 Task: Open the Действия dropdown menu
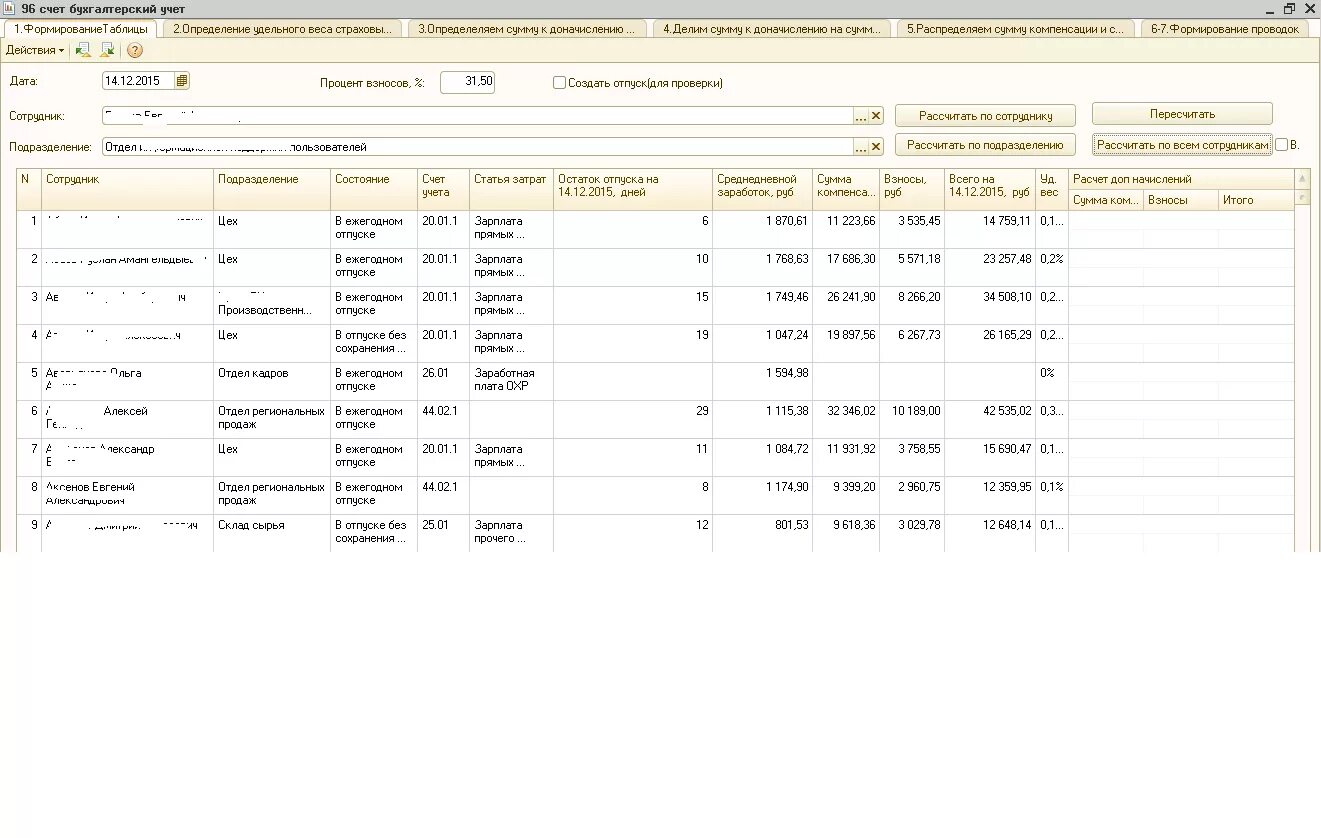pos(34,50)
